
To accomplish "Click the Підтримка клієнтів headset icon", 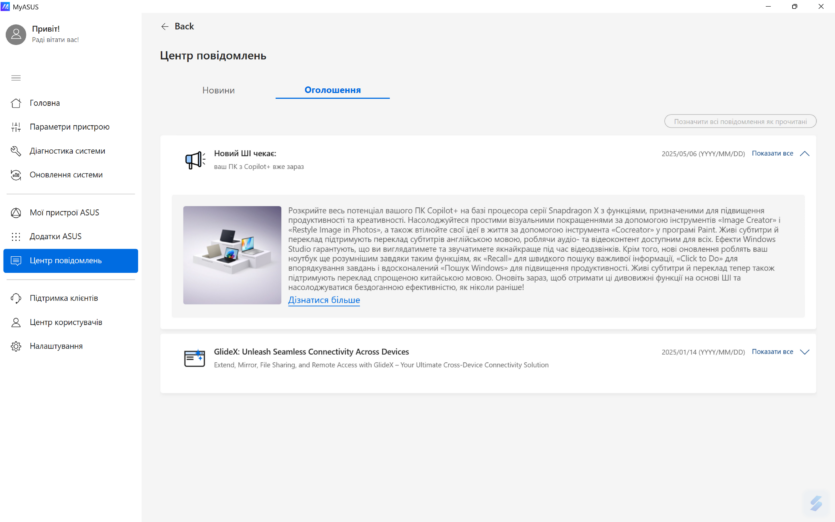I will [16, 298].
